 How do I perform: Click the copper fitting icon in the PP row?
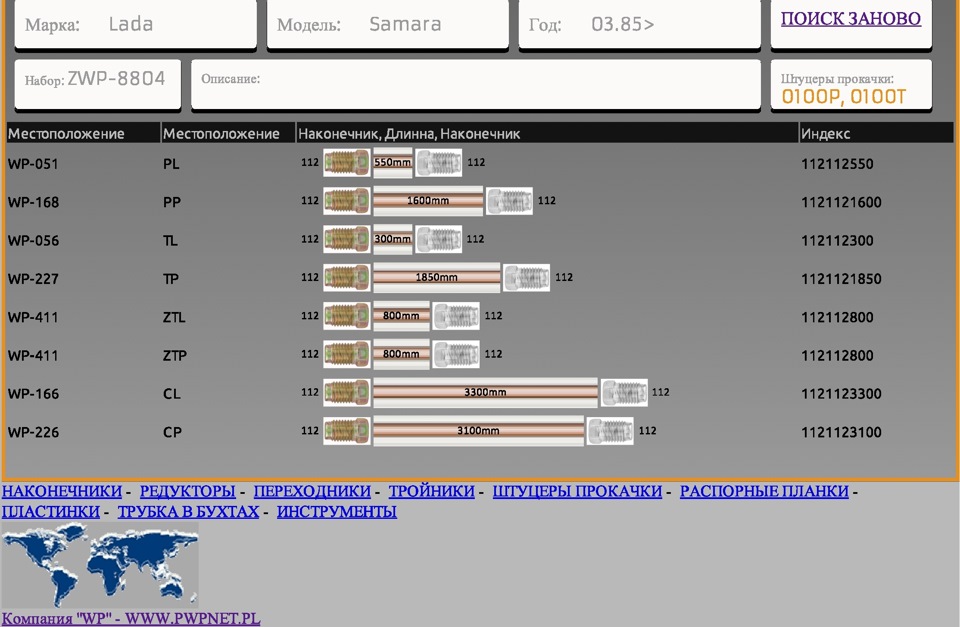(347, 201)
